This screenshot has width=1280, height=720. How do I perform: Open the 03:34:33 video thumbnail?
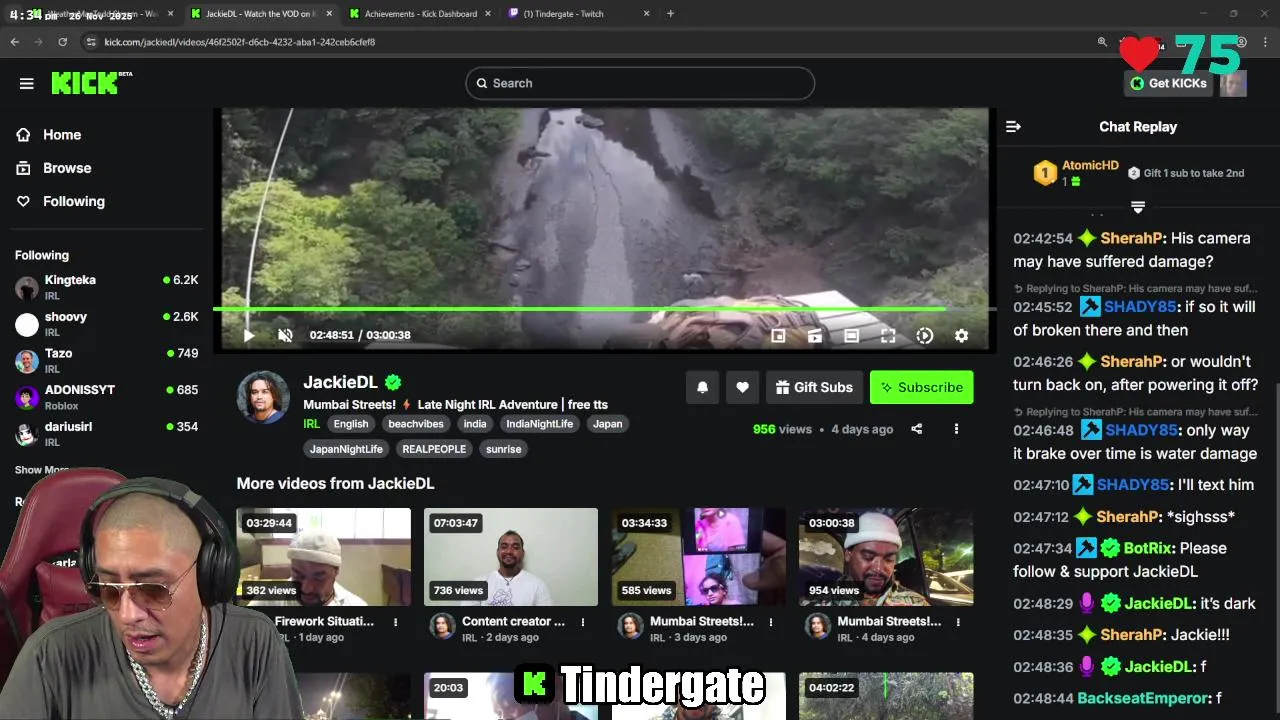click(x=699, y=557)
